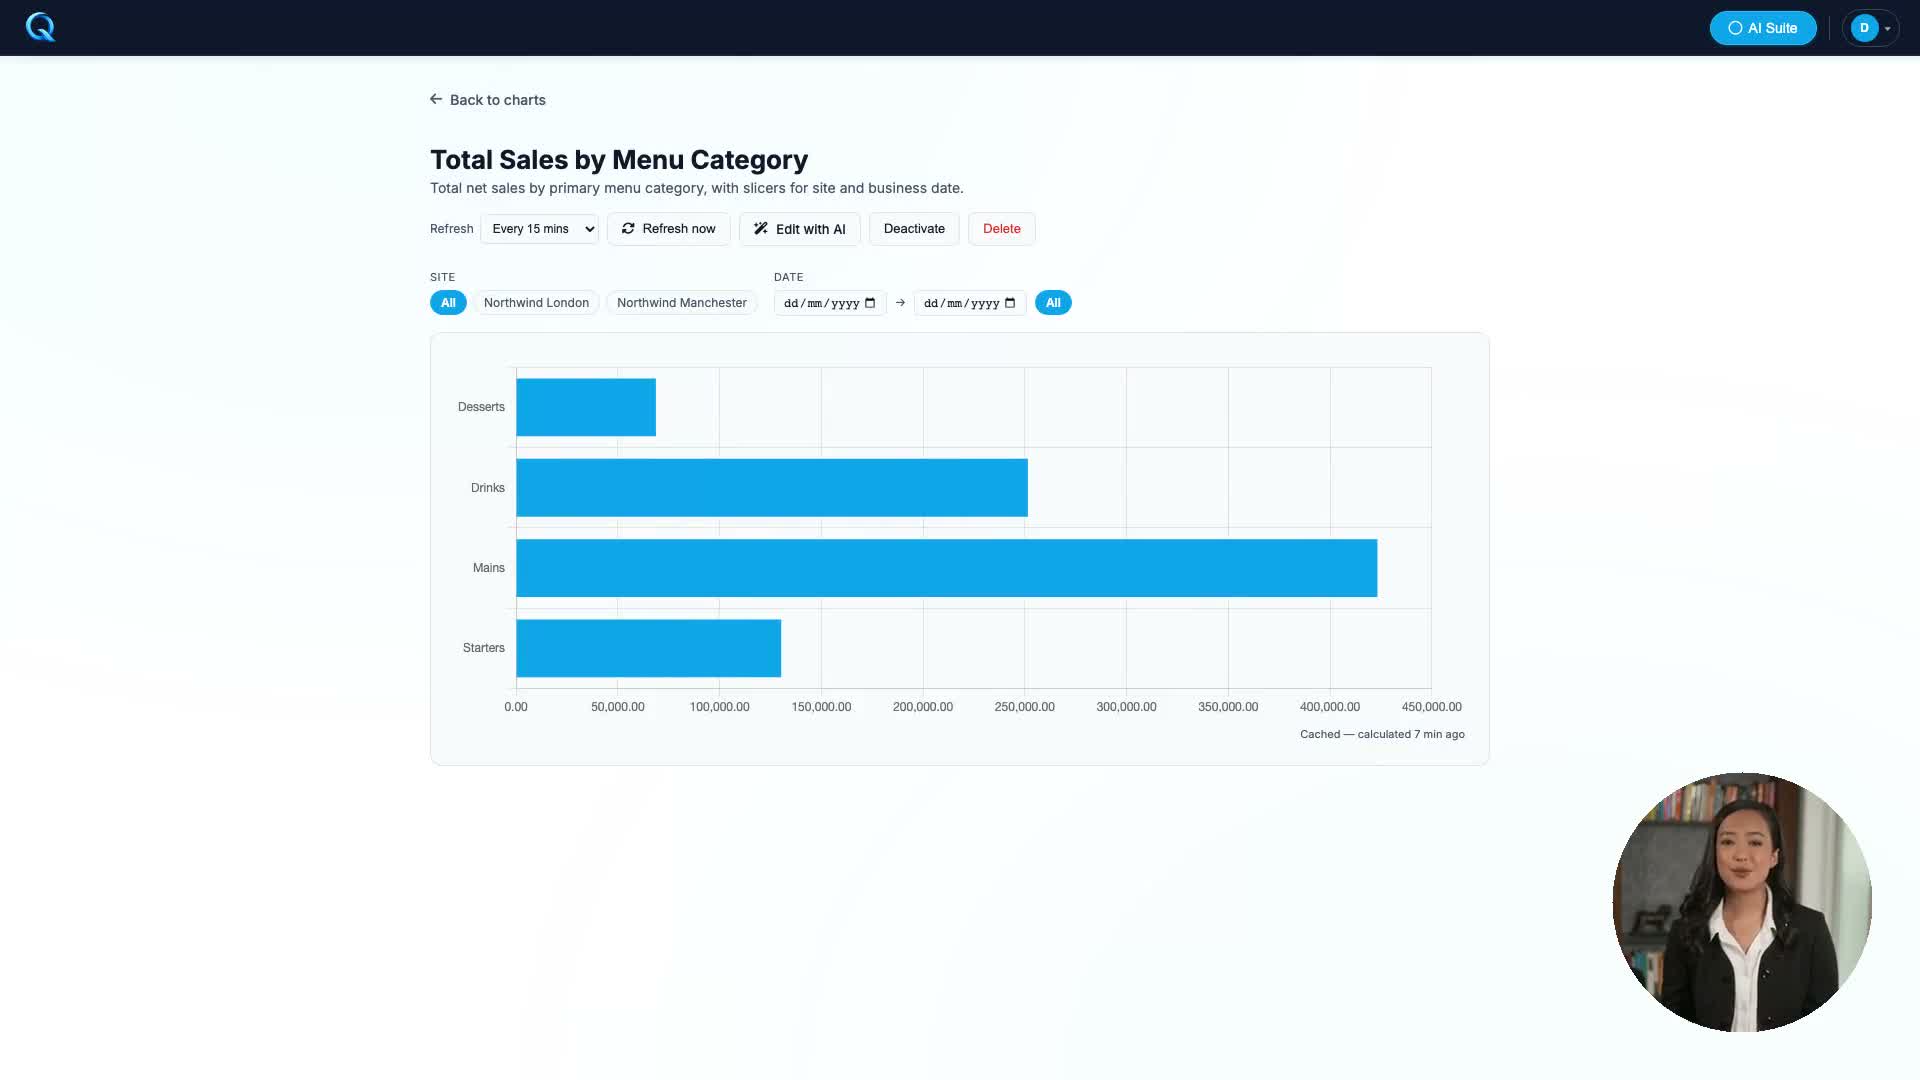Open the refresh interval dropdown

point(539,229)
